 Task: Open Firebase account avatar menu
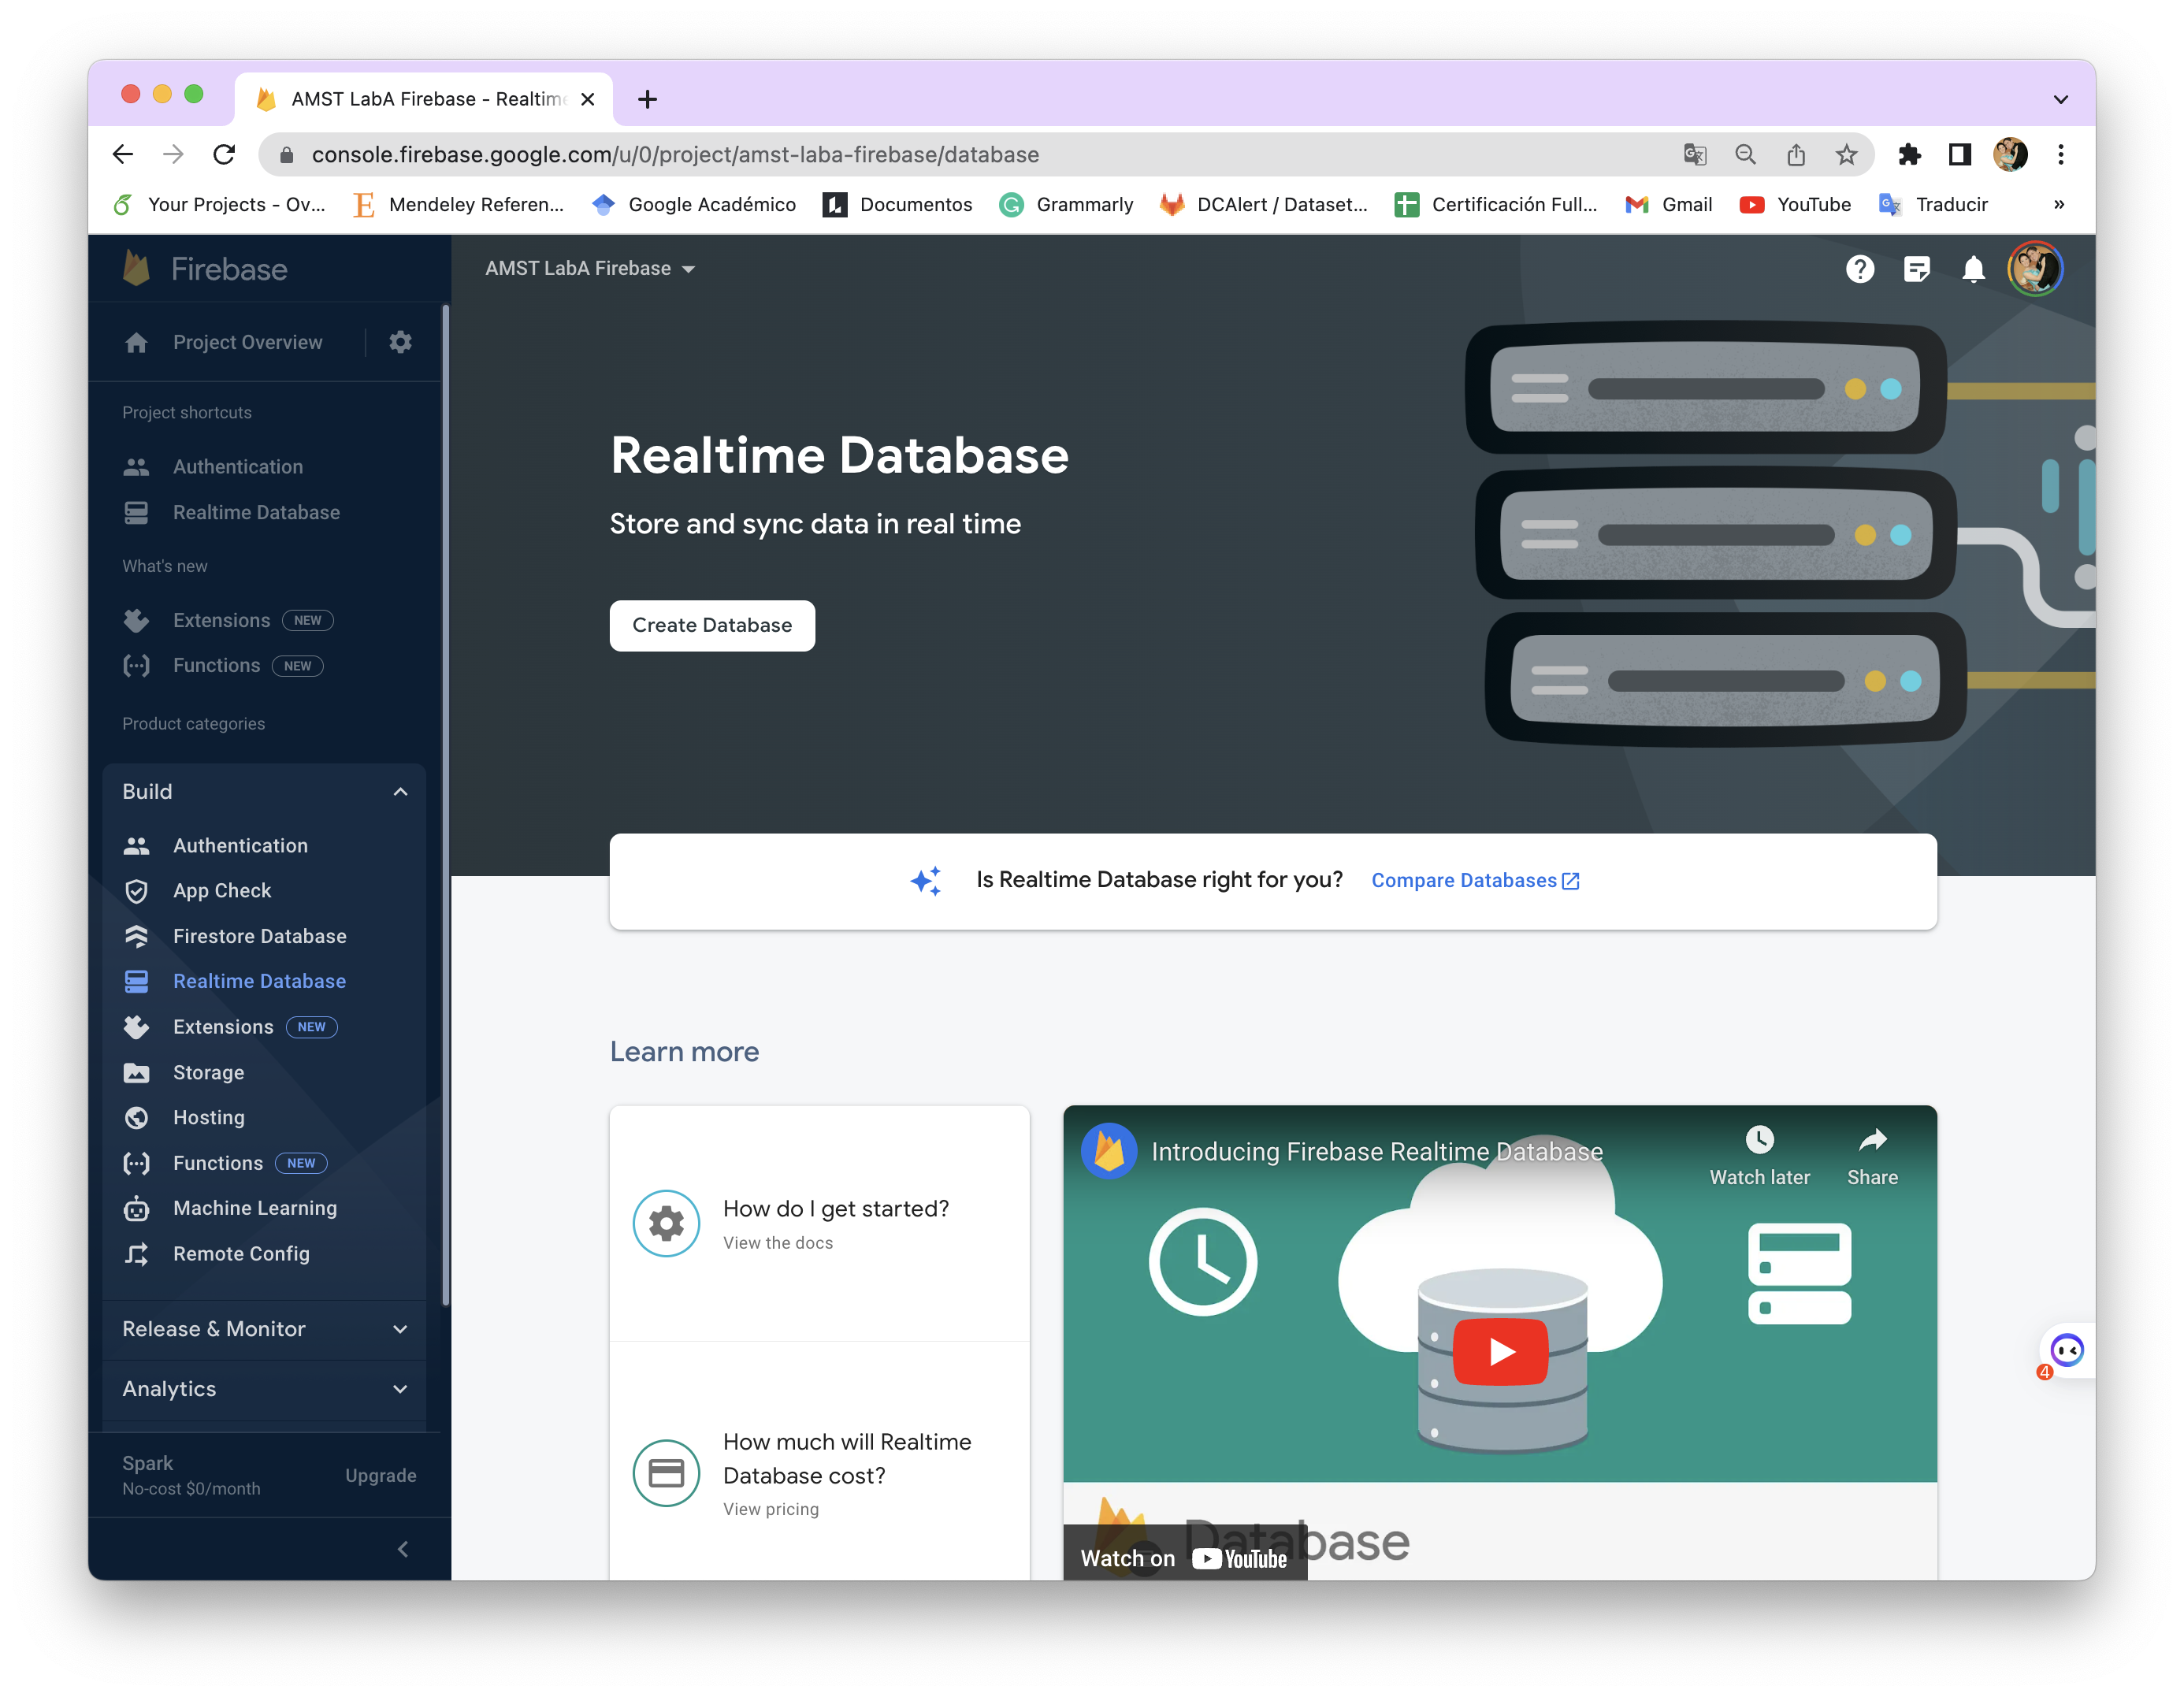(2035, 269)
